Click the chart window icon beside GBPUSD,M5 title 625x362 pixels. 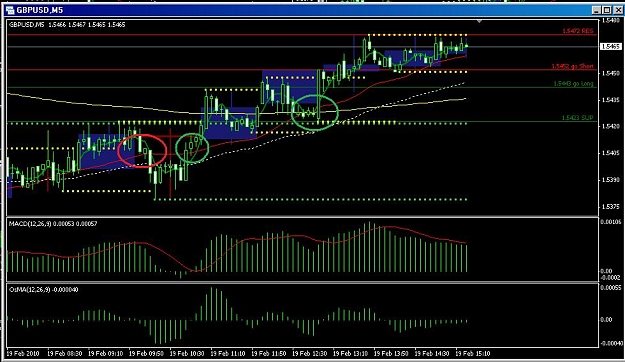(x=10, y=10)
